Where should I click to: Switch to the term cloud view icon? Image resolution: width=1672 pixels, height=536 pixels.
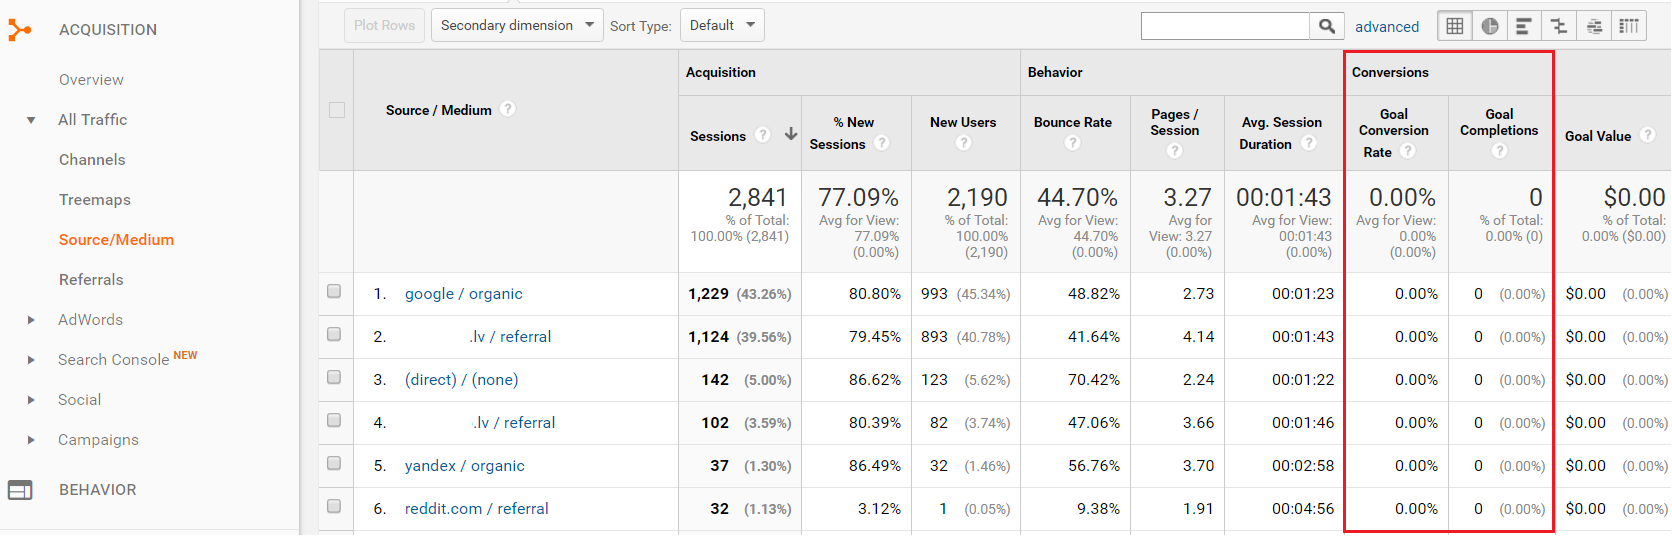tap(1594, 26)
